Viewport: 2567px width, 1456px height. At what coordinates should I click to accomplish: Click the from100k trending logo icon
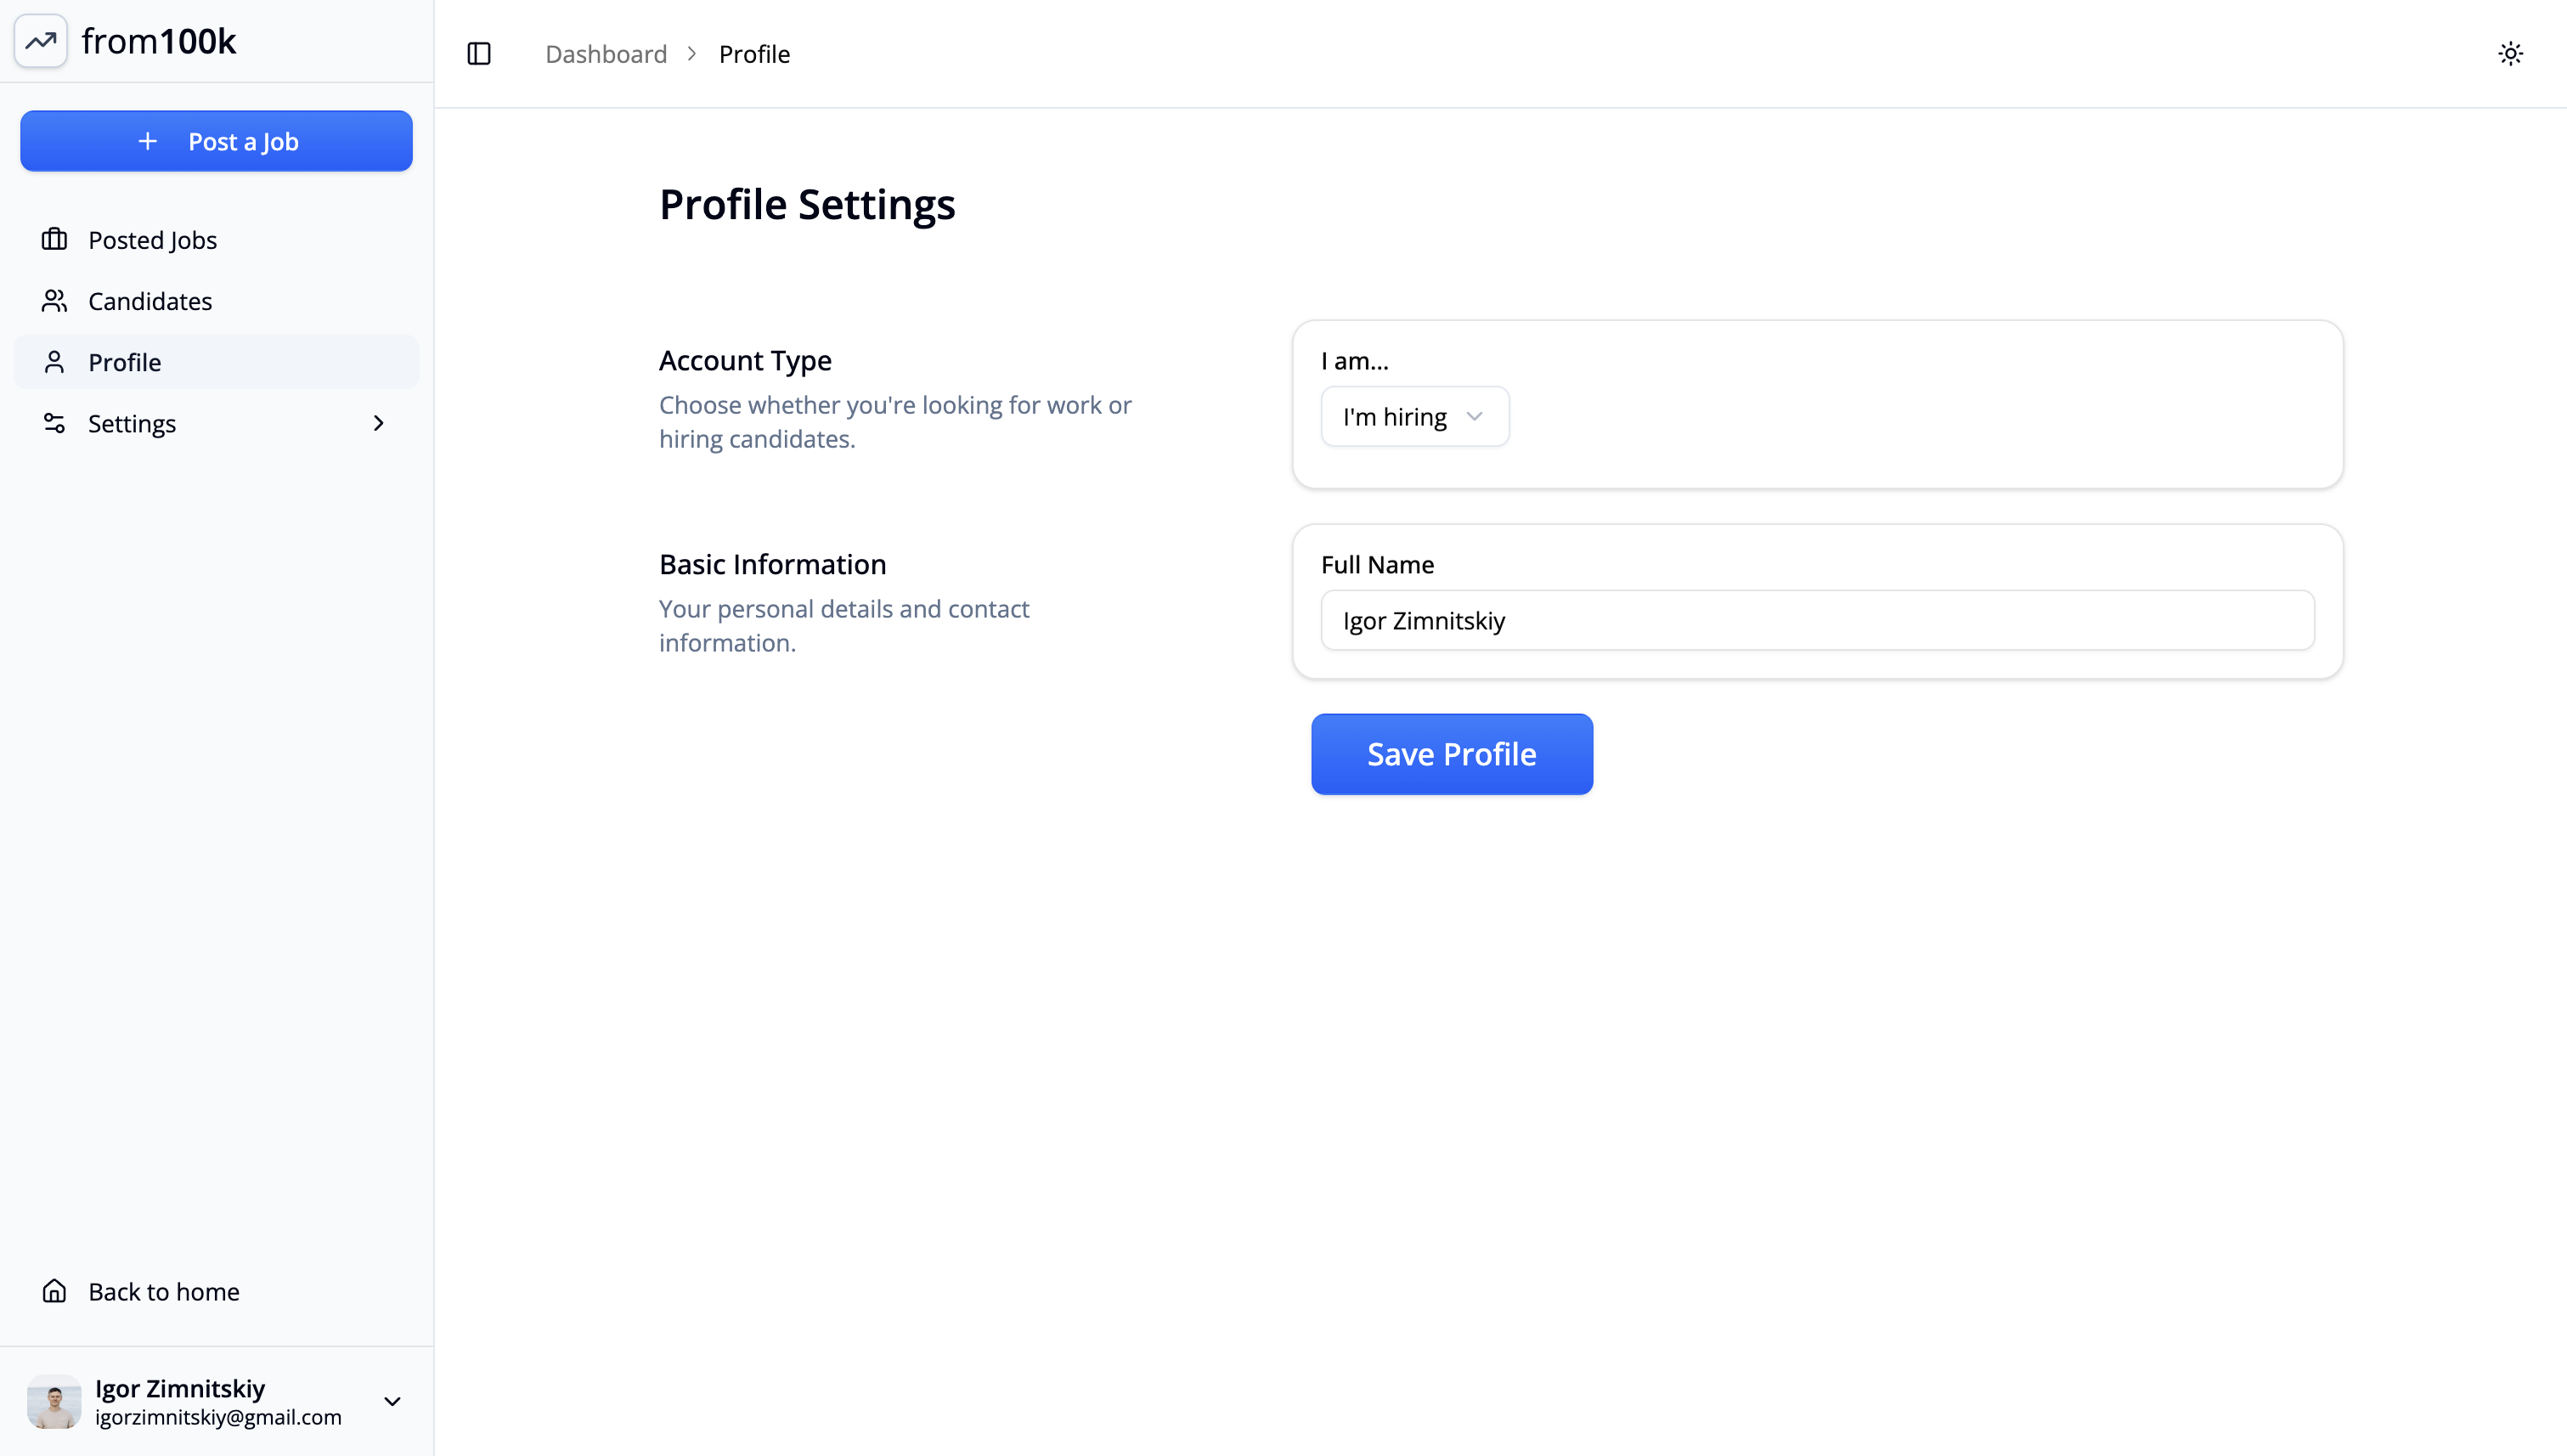41,41
